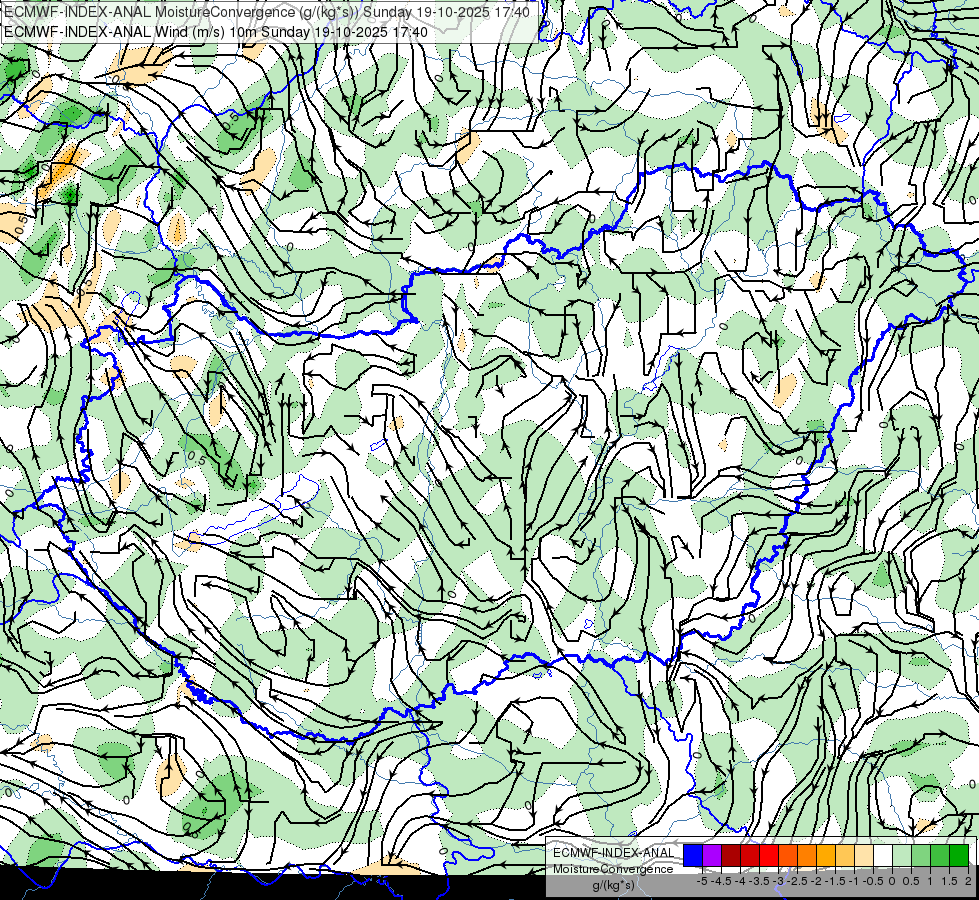Viewport: 979px width, 900px height.
Task: Click the -5 tick label on the legend
Action: (702, 881)
